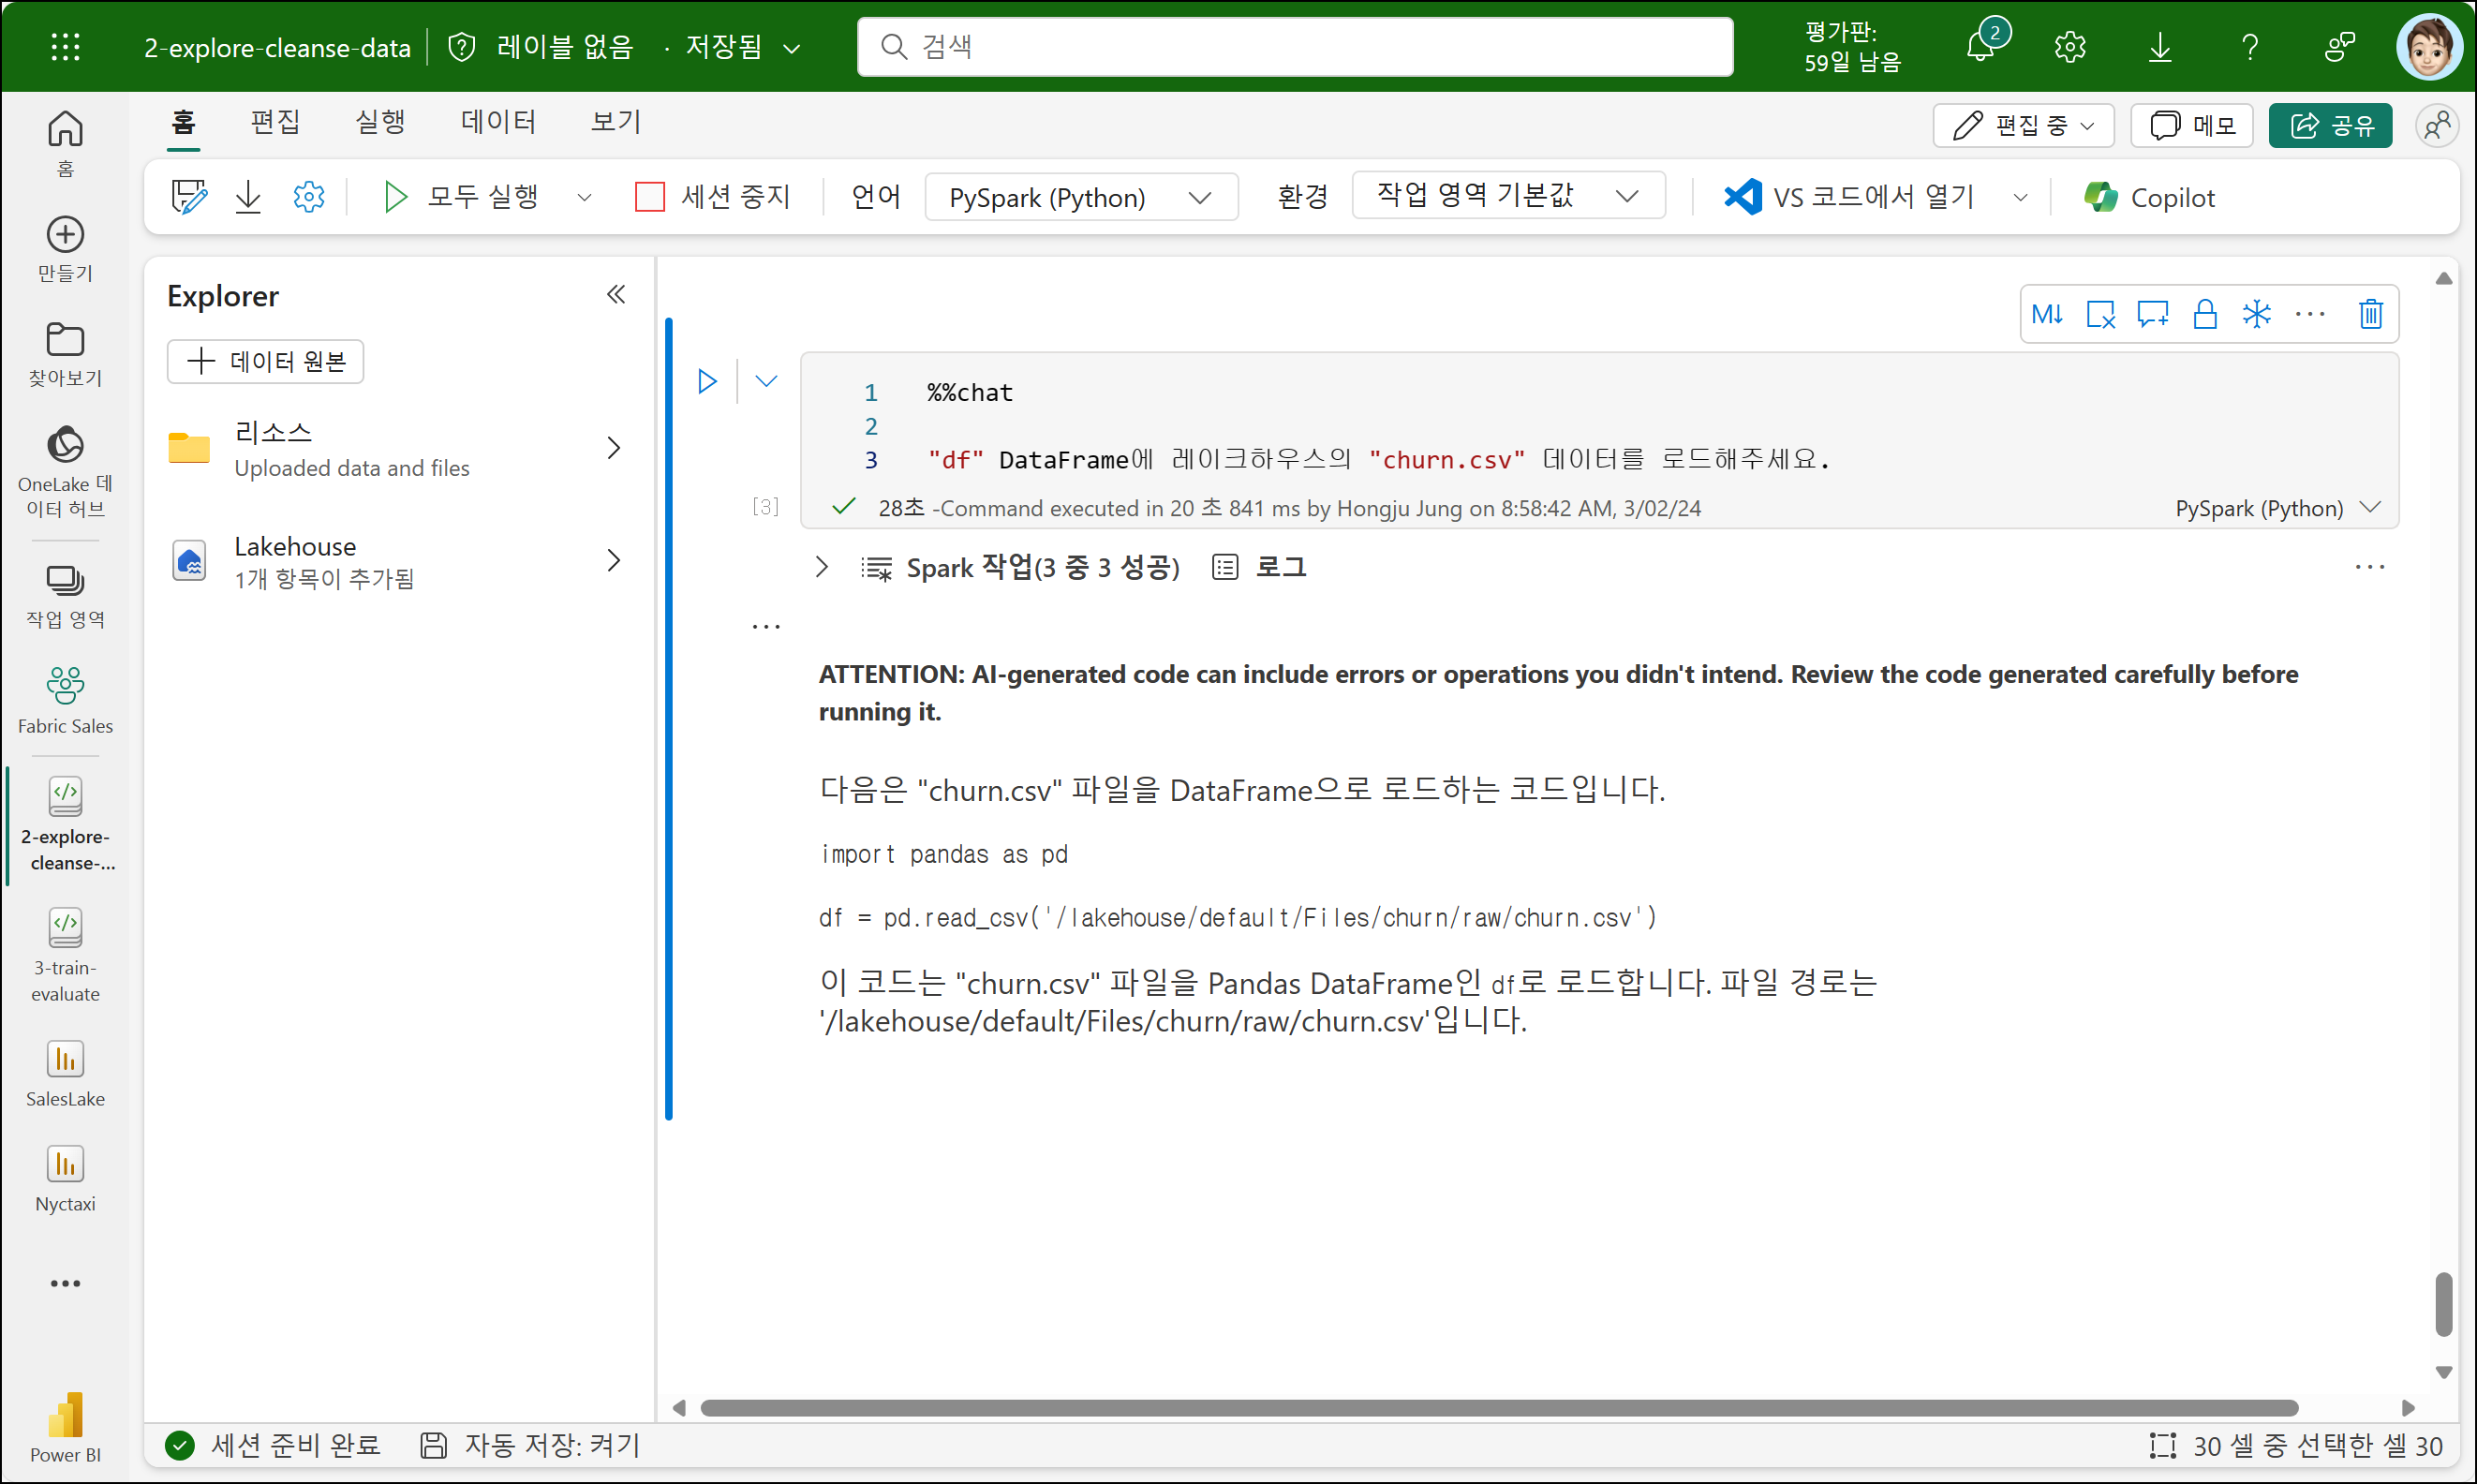
Task: Open Copilot from the toolbar
Action: pyautogui.click(x=2149, y=197)
